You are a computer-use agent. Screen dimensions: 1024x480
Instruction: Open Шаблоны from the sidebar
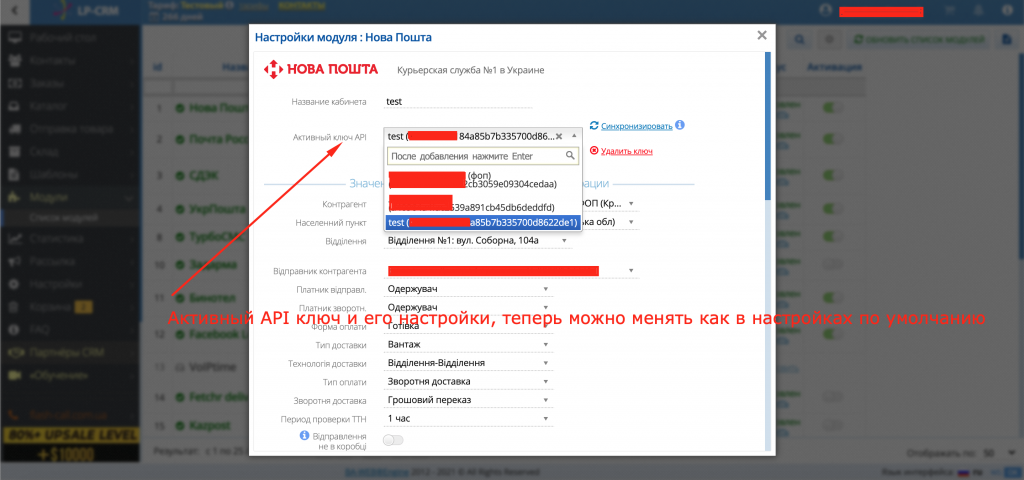point(70,174)
